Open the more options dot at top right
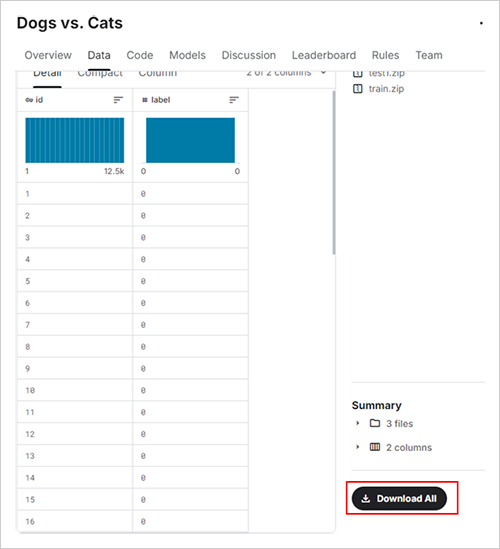 (481, 23)
